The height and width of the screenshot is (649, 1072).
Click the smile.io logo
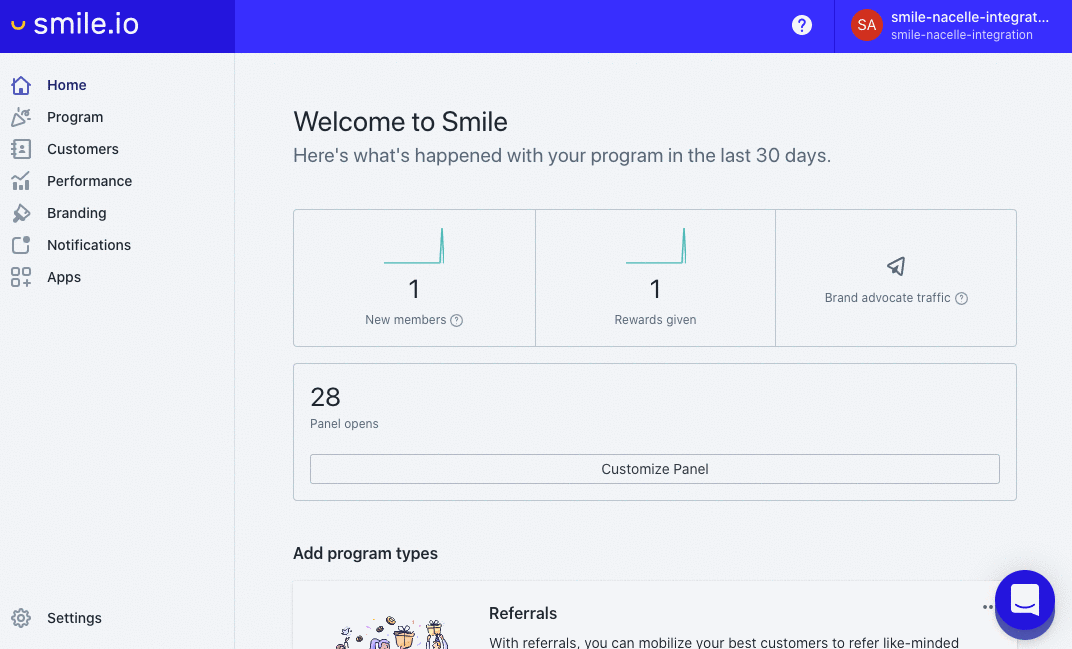[x=75, y=25]
